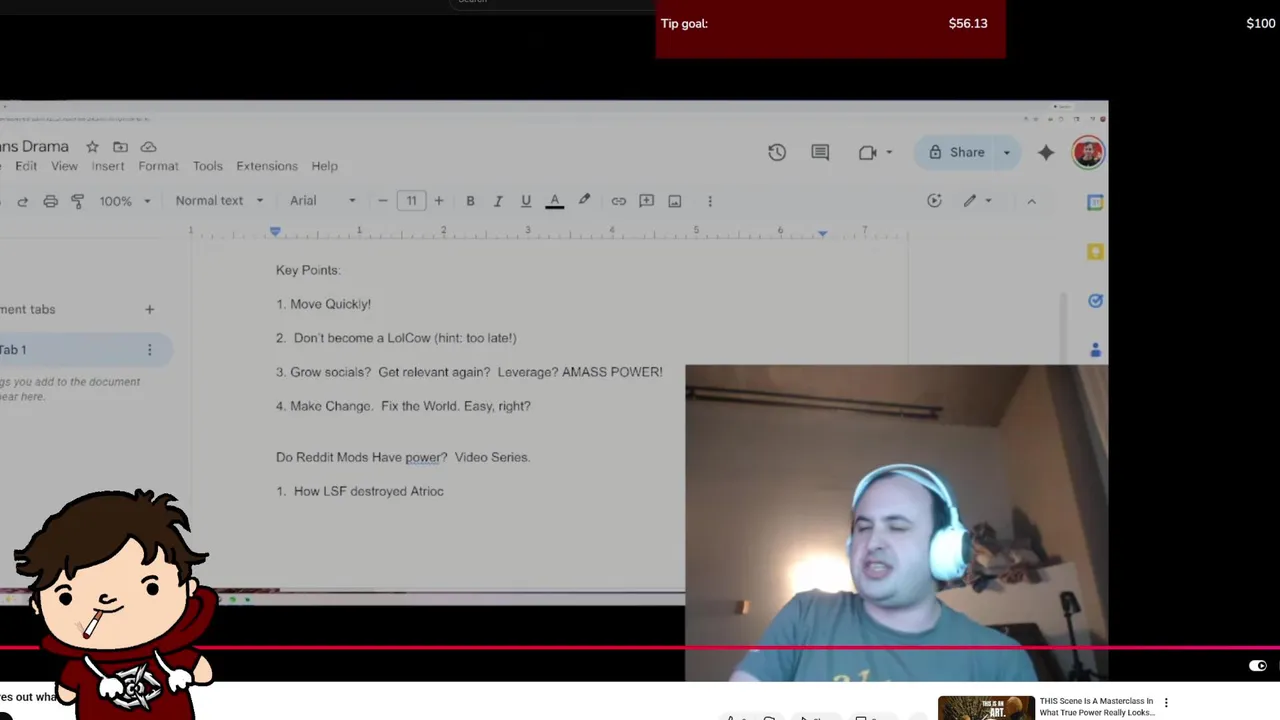
Task: Open the highlight color marker
Action: click(584, 201)
